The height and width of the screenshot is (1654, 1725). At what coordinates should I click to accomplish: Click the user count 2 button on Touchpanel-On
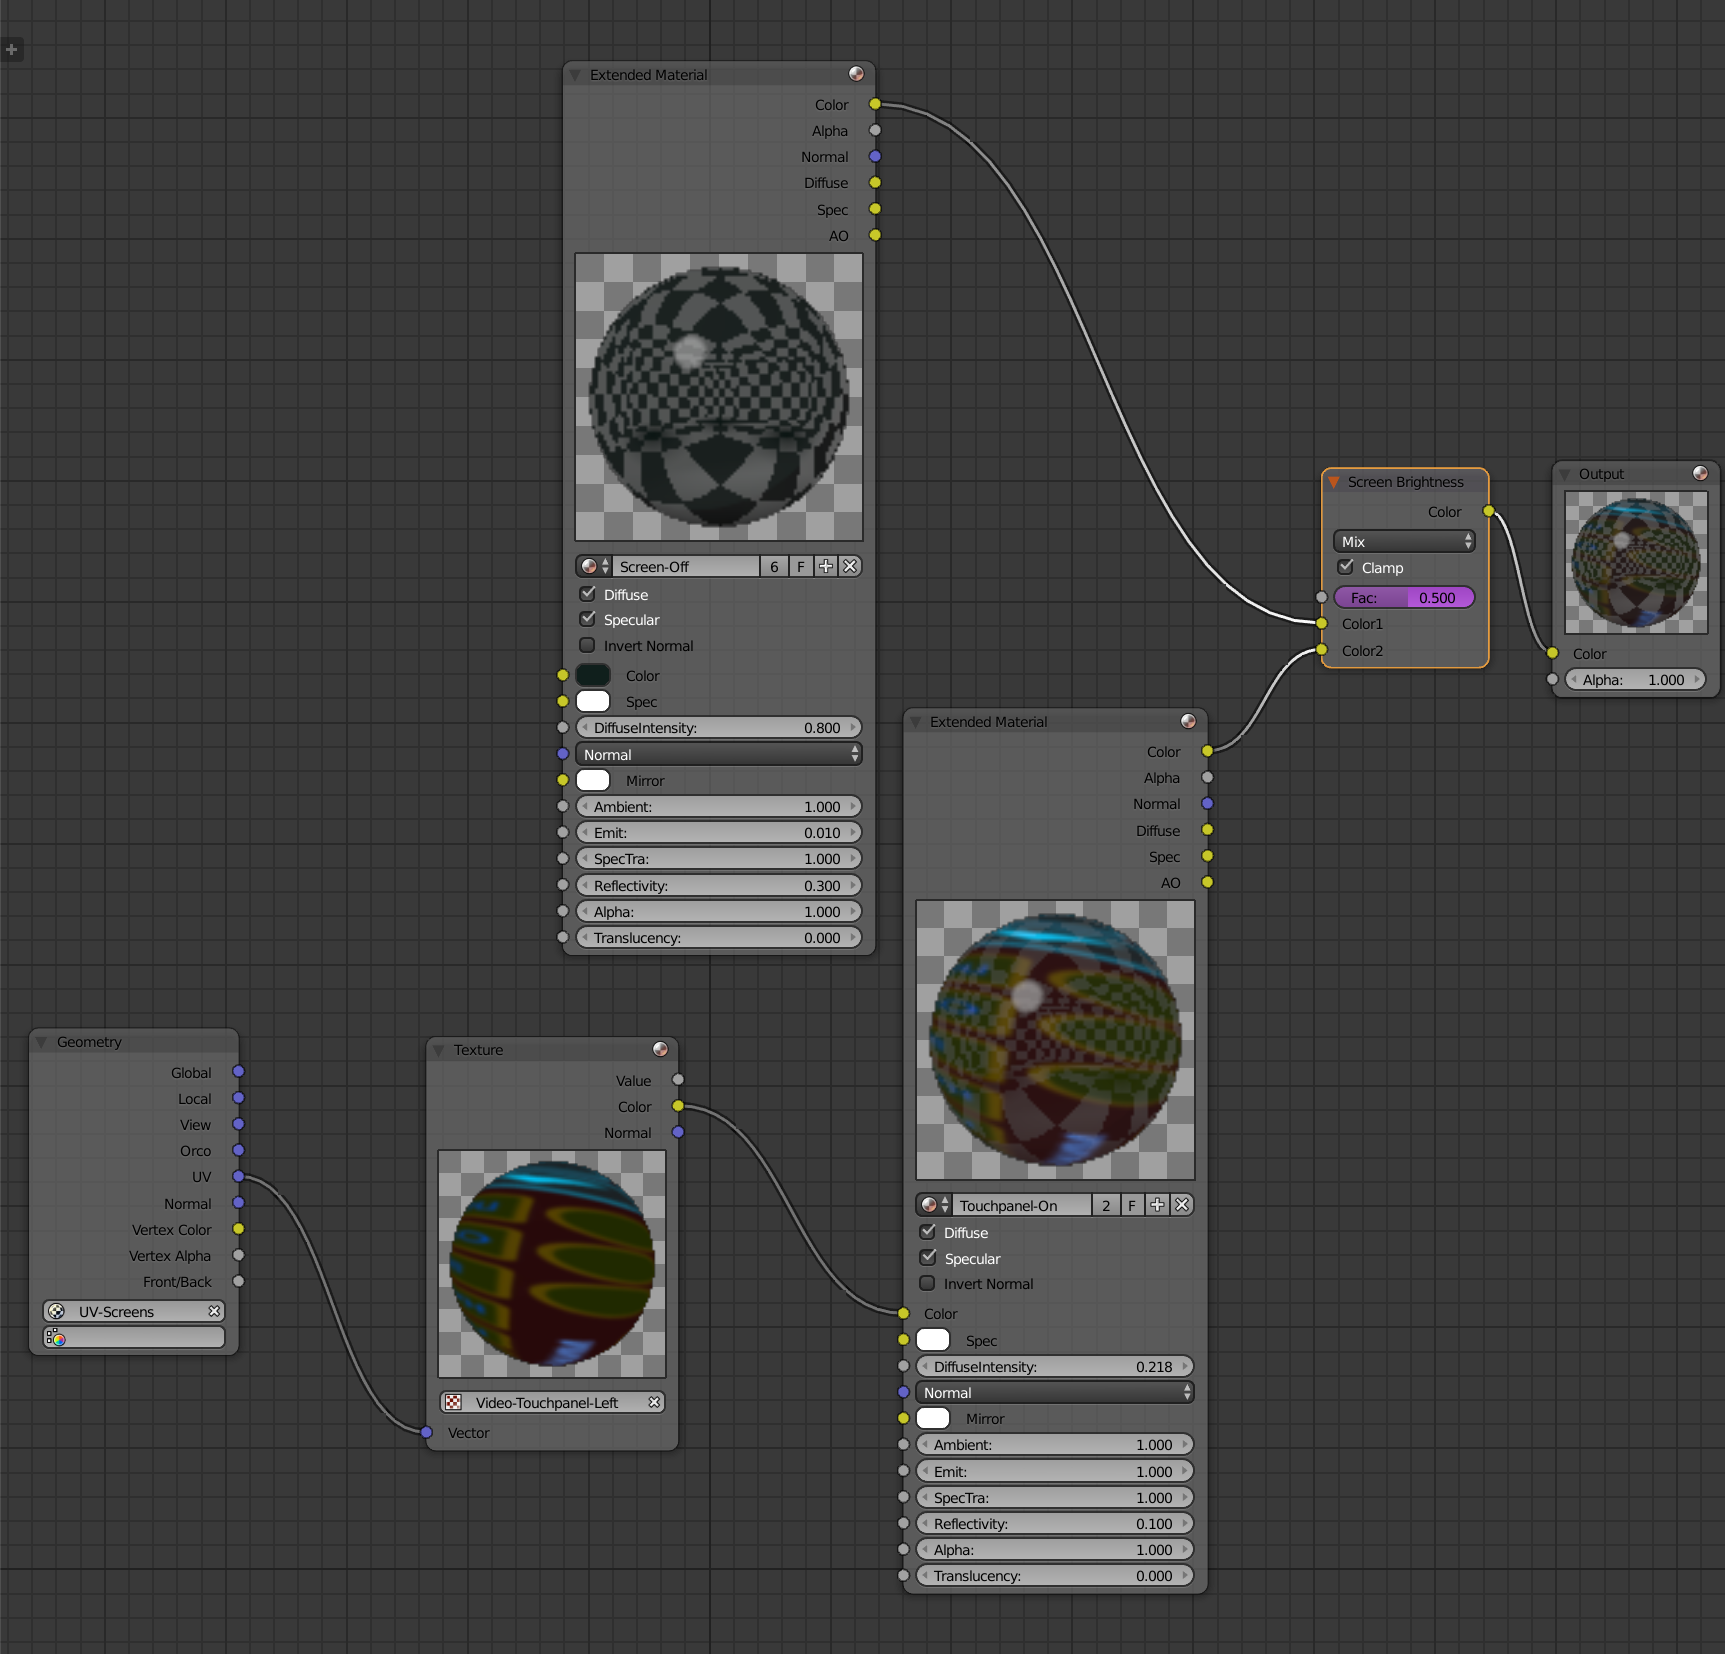pos(1106,1205)
